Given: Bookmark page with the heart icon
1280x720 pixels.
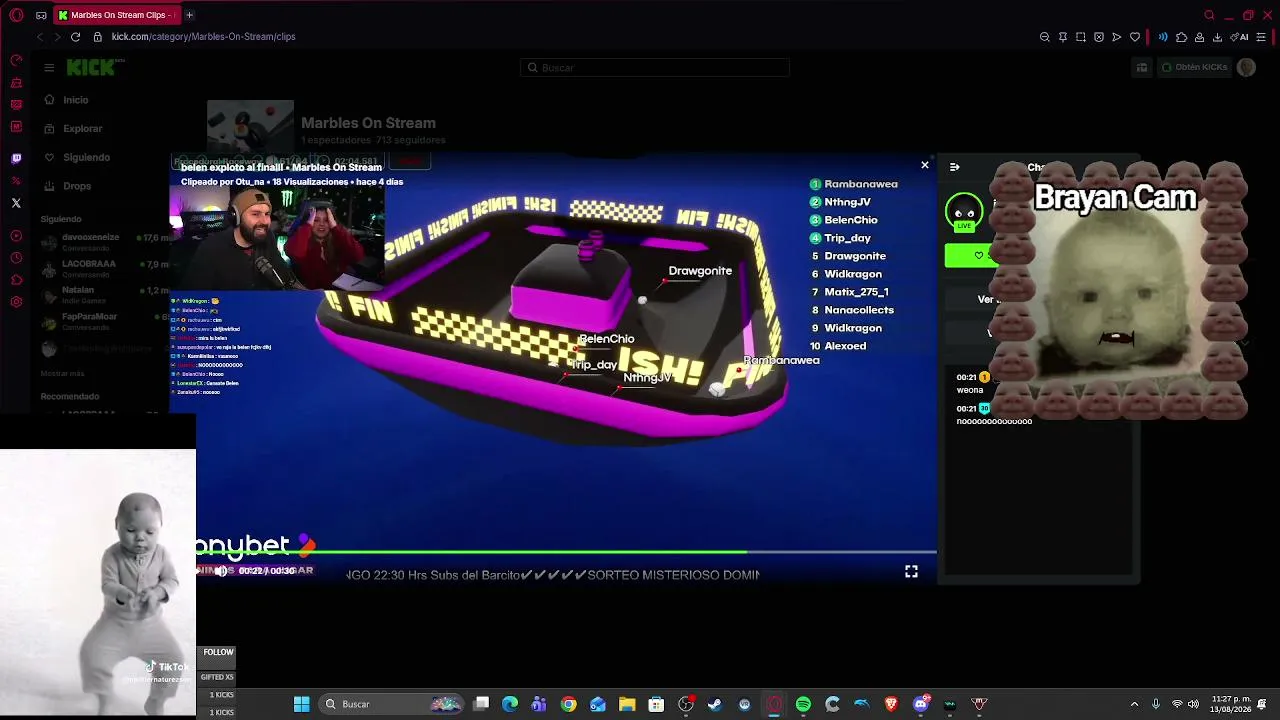Looking at the screenshot, I should tap(1135, 37).
